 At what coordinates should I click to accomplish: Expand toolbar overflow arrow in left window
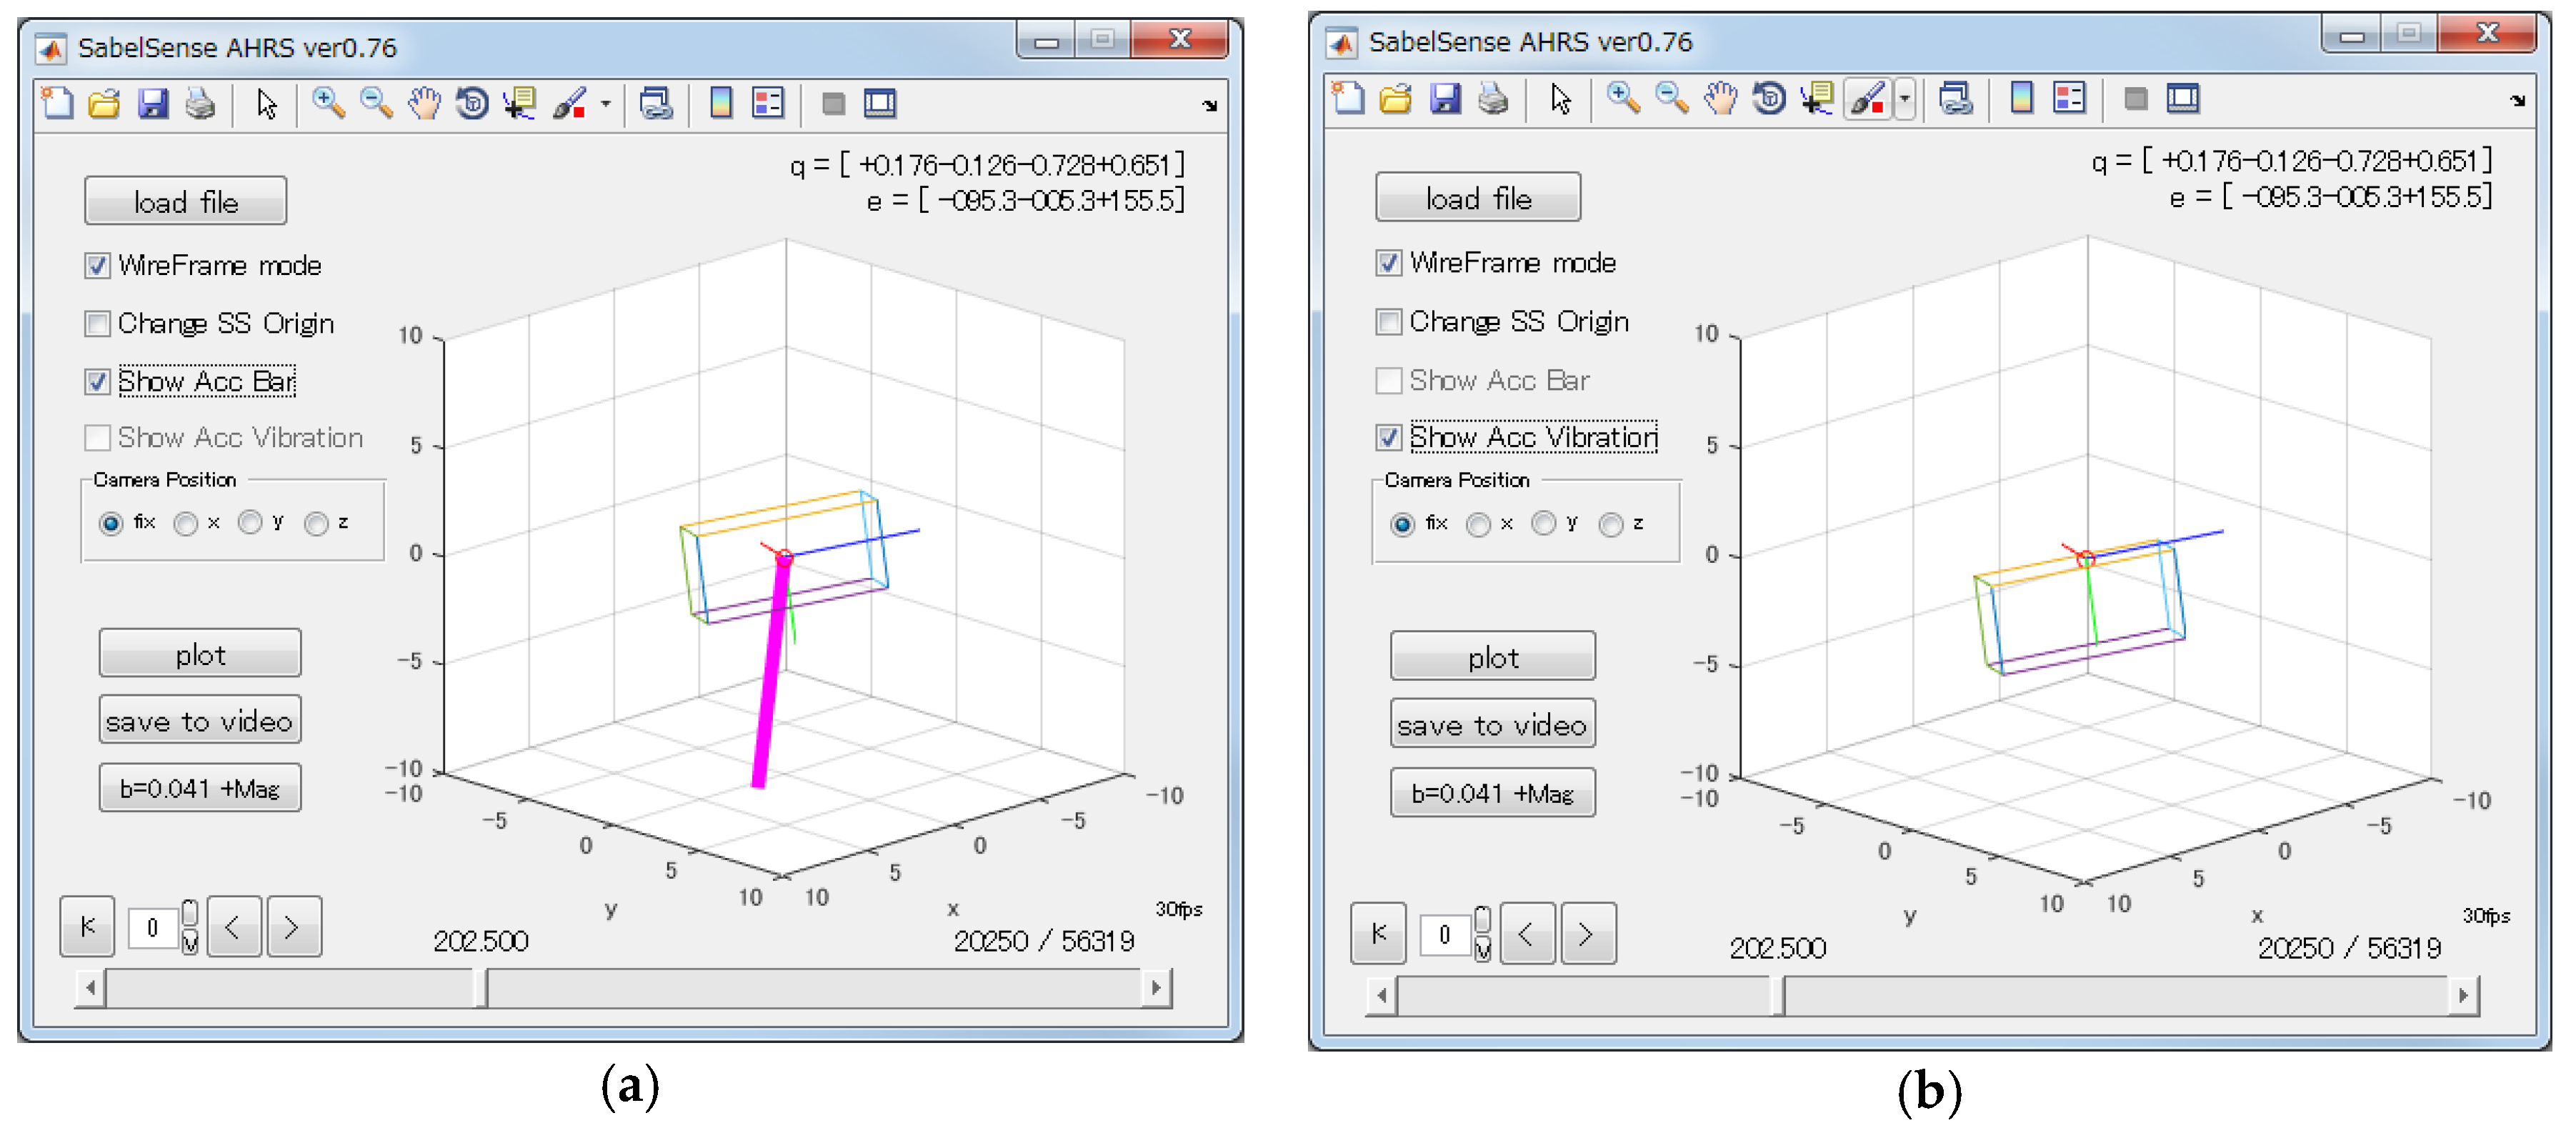click(x=1210, y=105)
